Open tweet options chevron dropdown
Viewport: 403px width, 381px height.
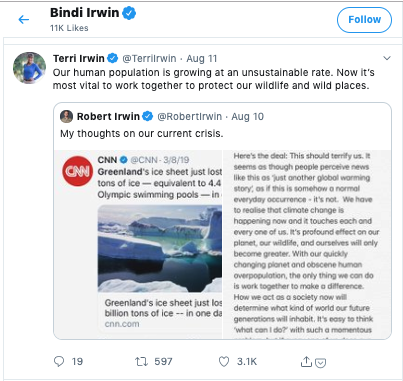coord(387,58)
